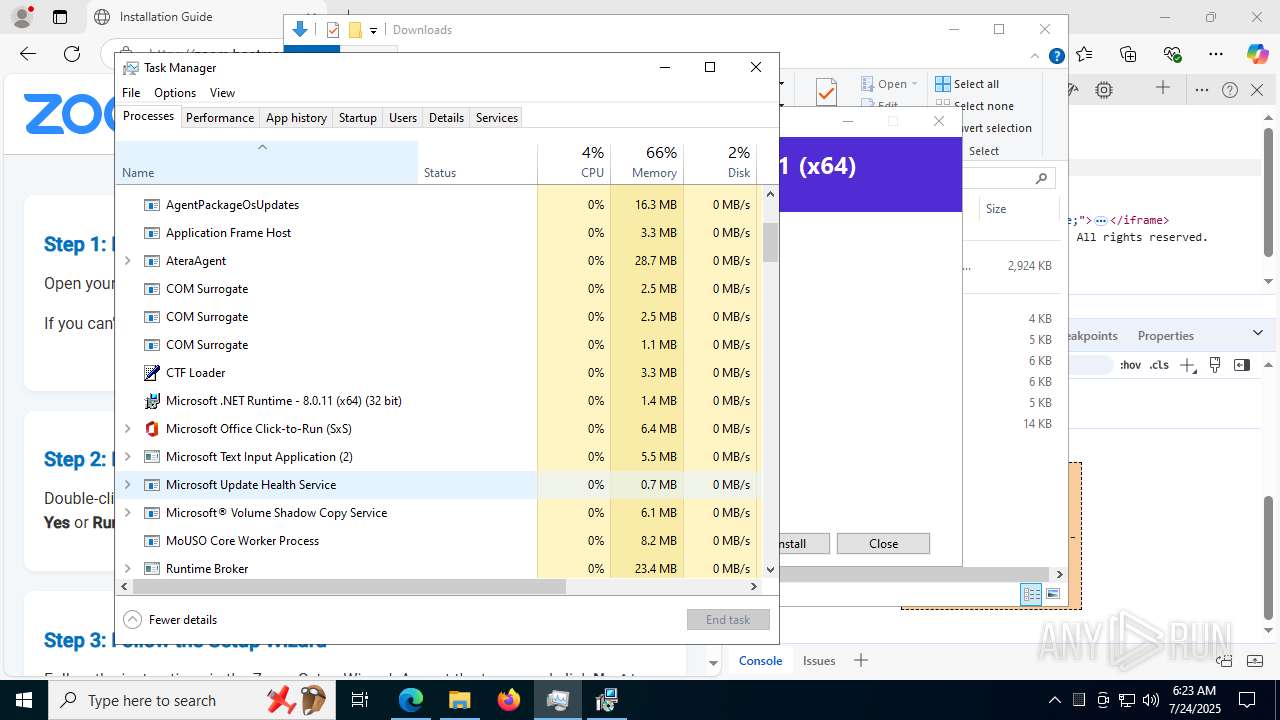Image resolution: width=1280 pixels, height=720 pixels.
Task: Switch to the Users tab
Action: coord(403,118)
